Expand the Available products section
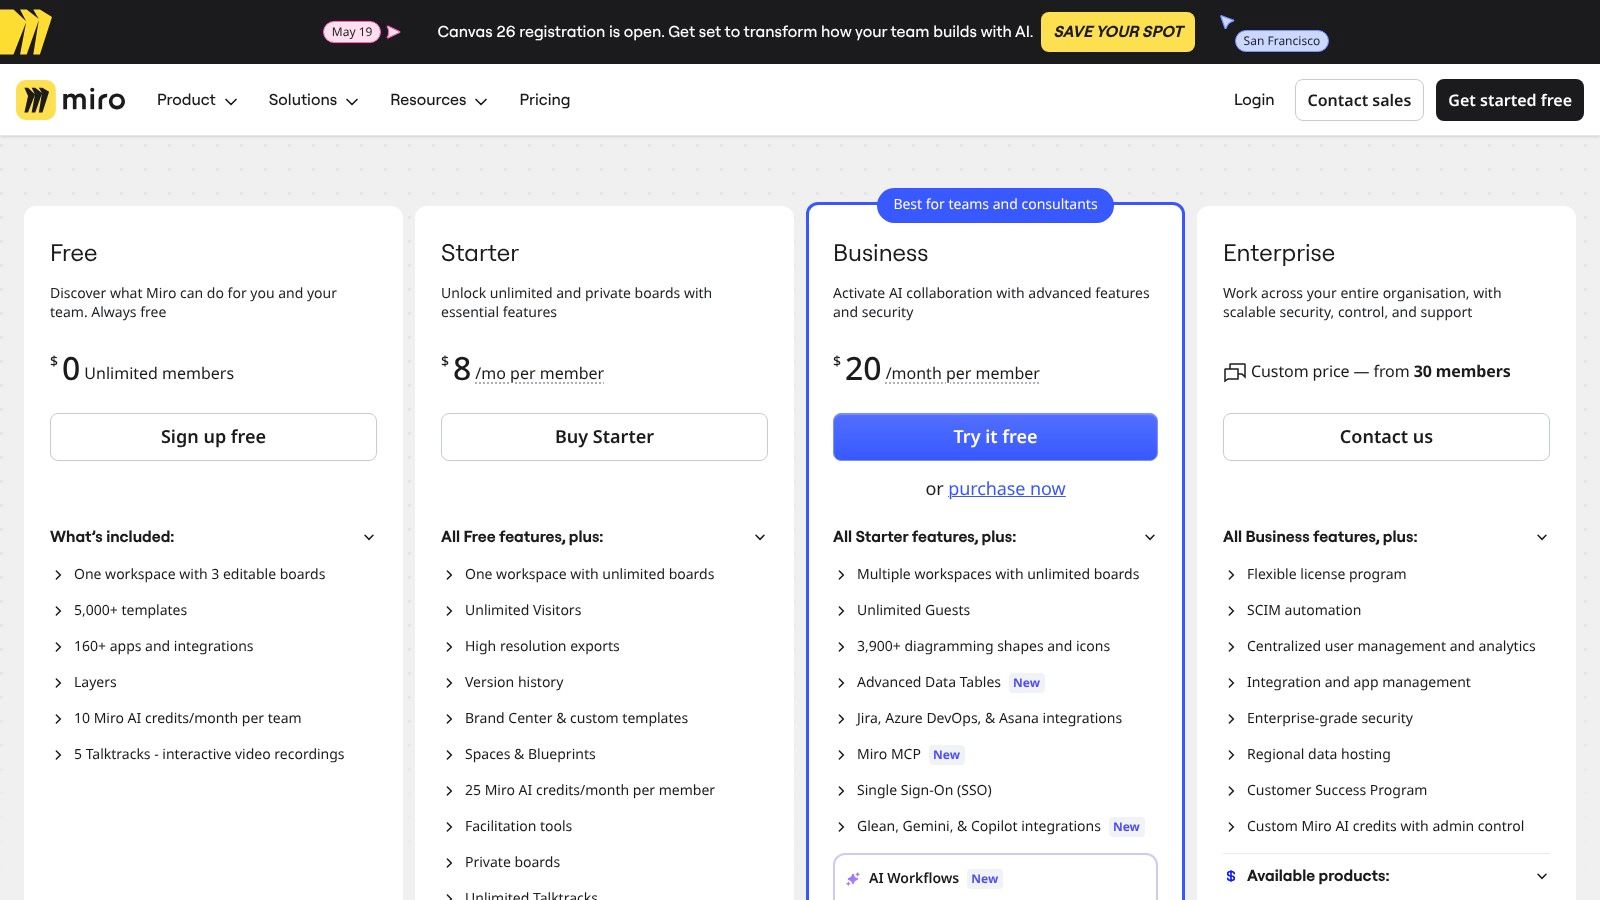The image size is (1600, 900). (x=1386, y=876)
